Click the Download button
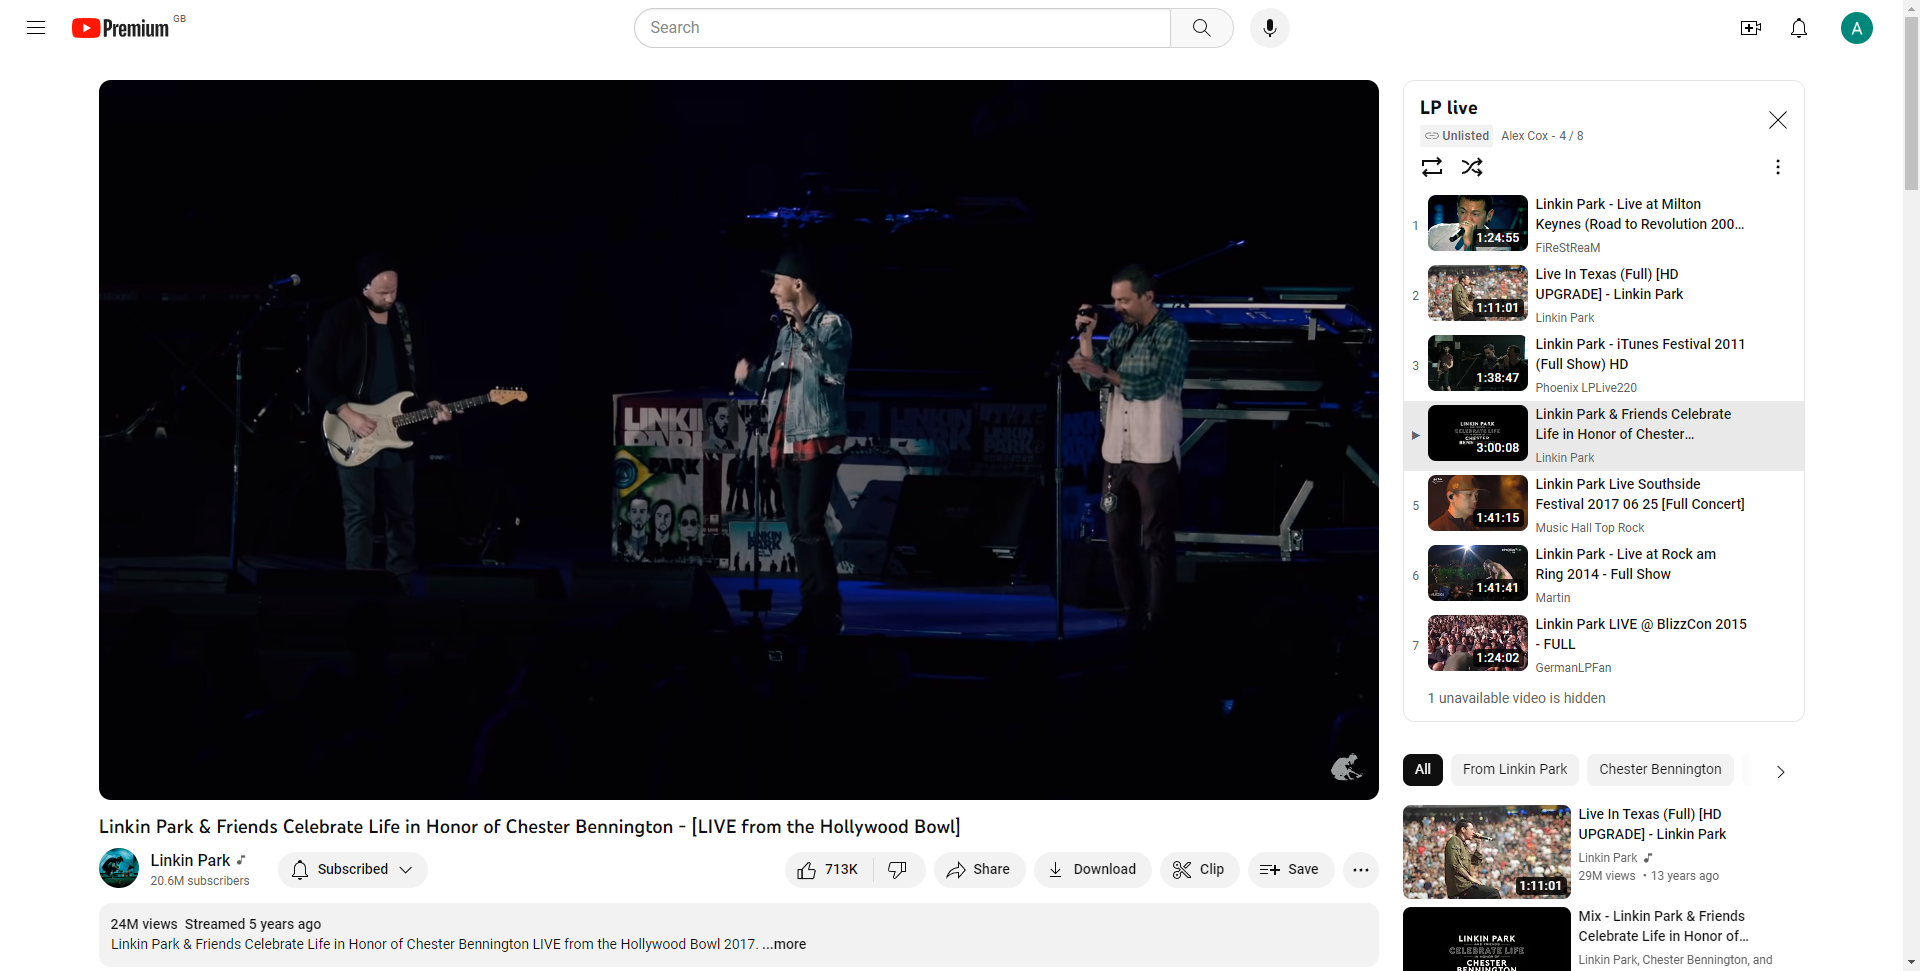1920x971 pixels. (1092, 870)
